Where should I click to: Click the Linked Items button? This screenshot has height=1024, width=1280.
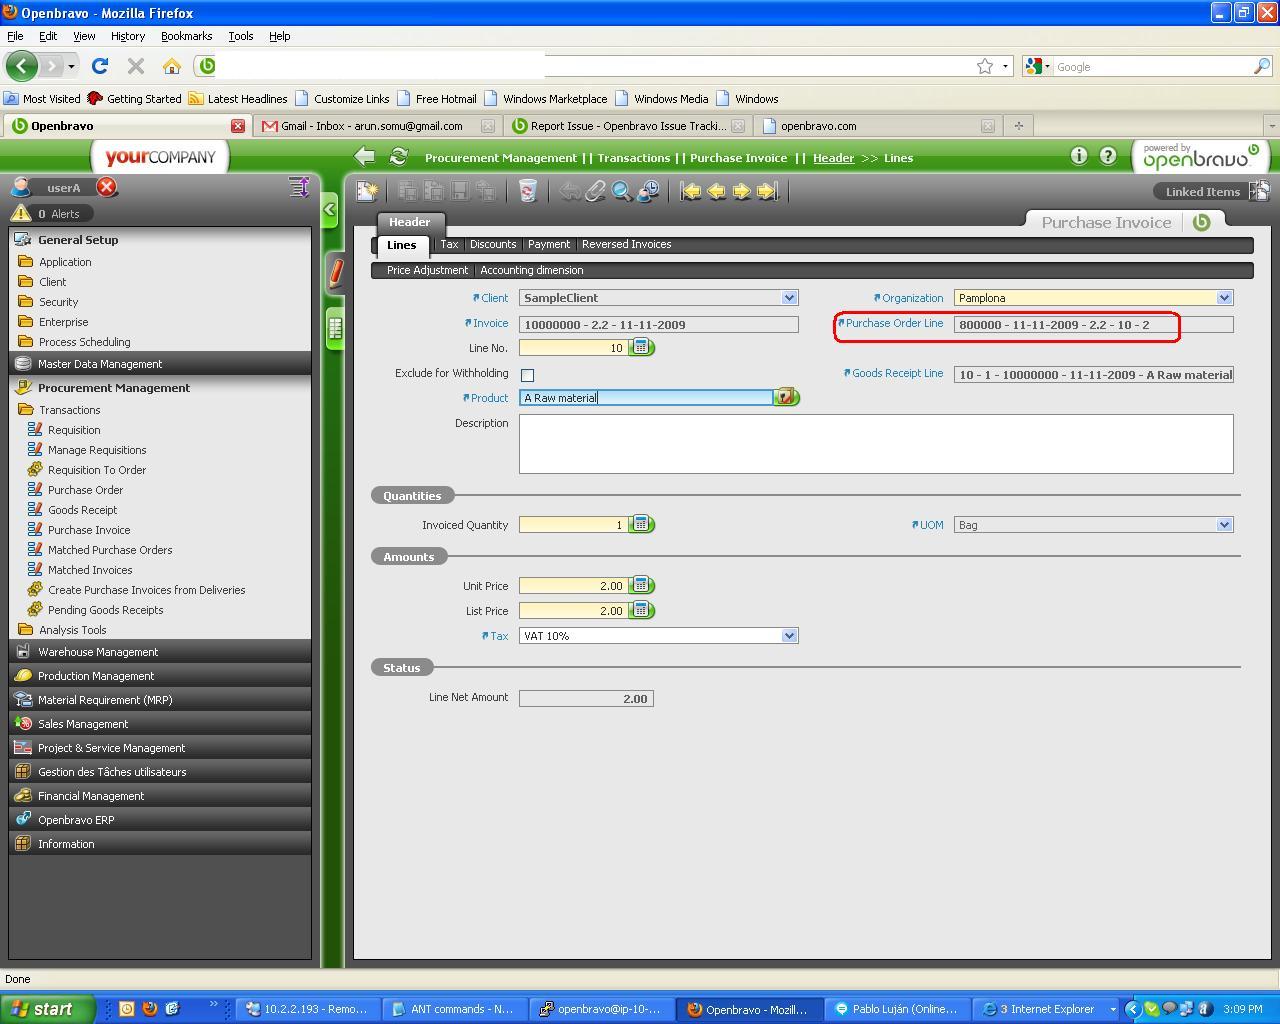coord(1202,191)
